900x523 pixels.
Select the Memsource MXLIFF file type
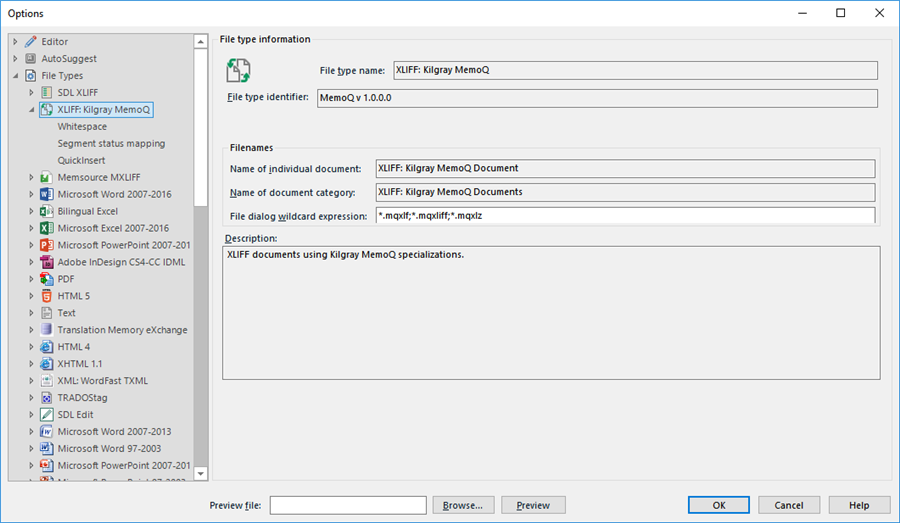99,177
